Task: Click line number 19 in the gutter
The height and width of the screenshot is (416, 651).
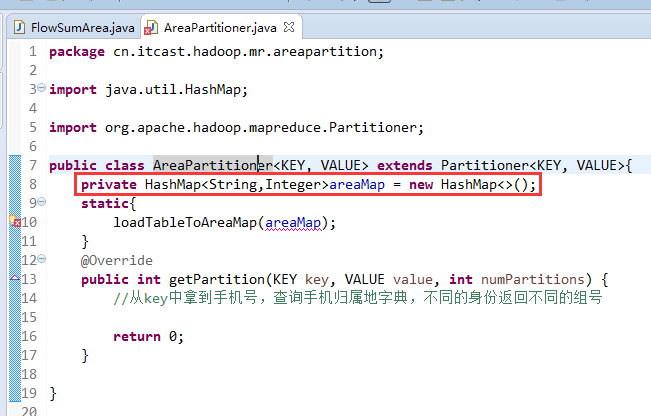Action: [29, 393]
